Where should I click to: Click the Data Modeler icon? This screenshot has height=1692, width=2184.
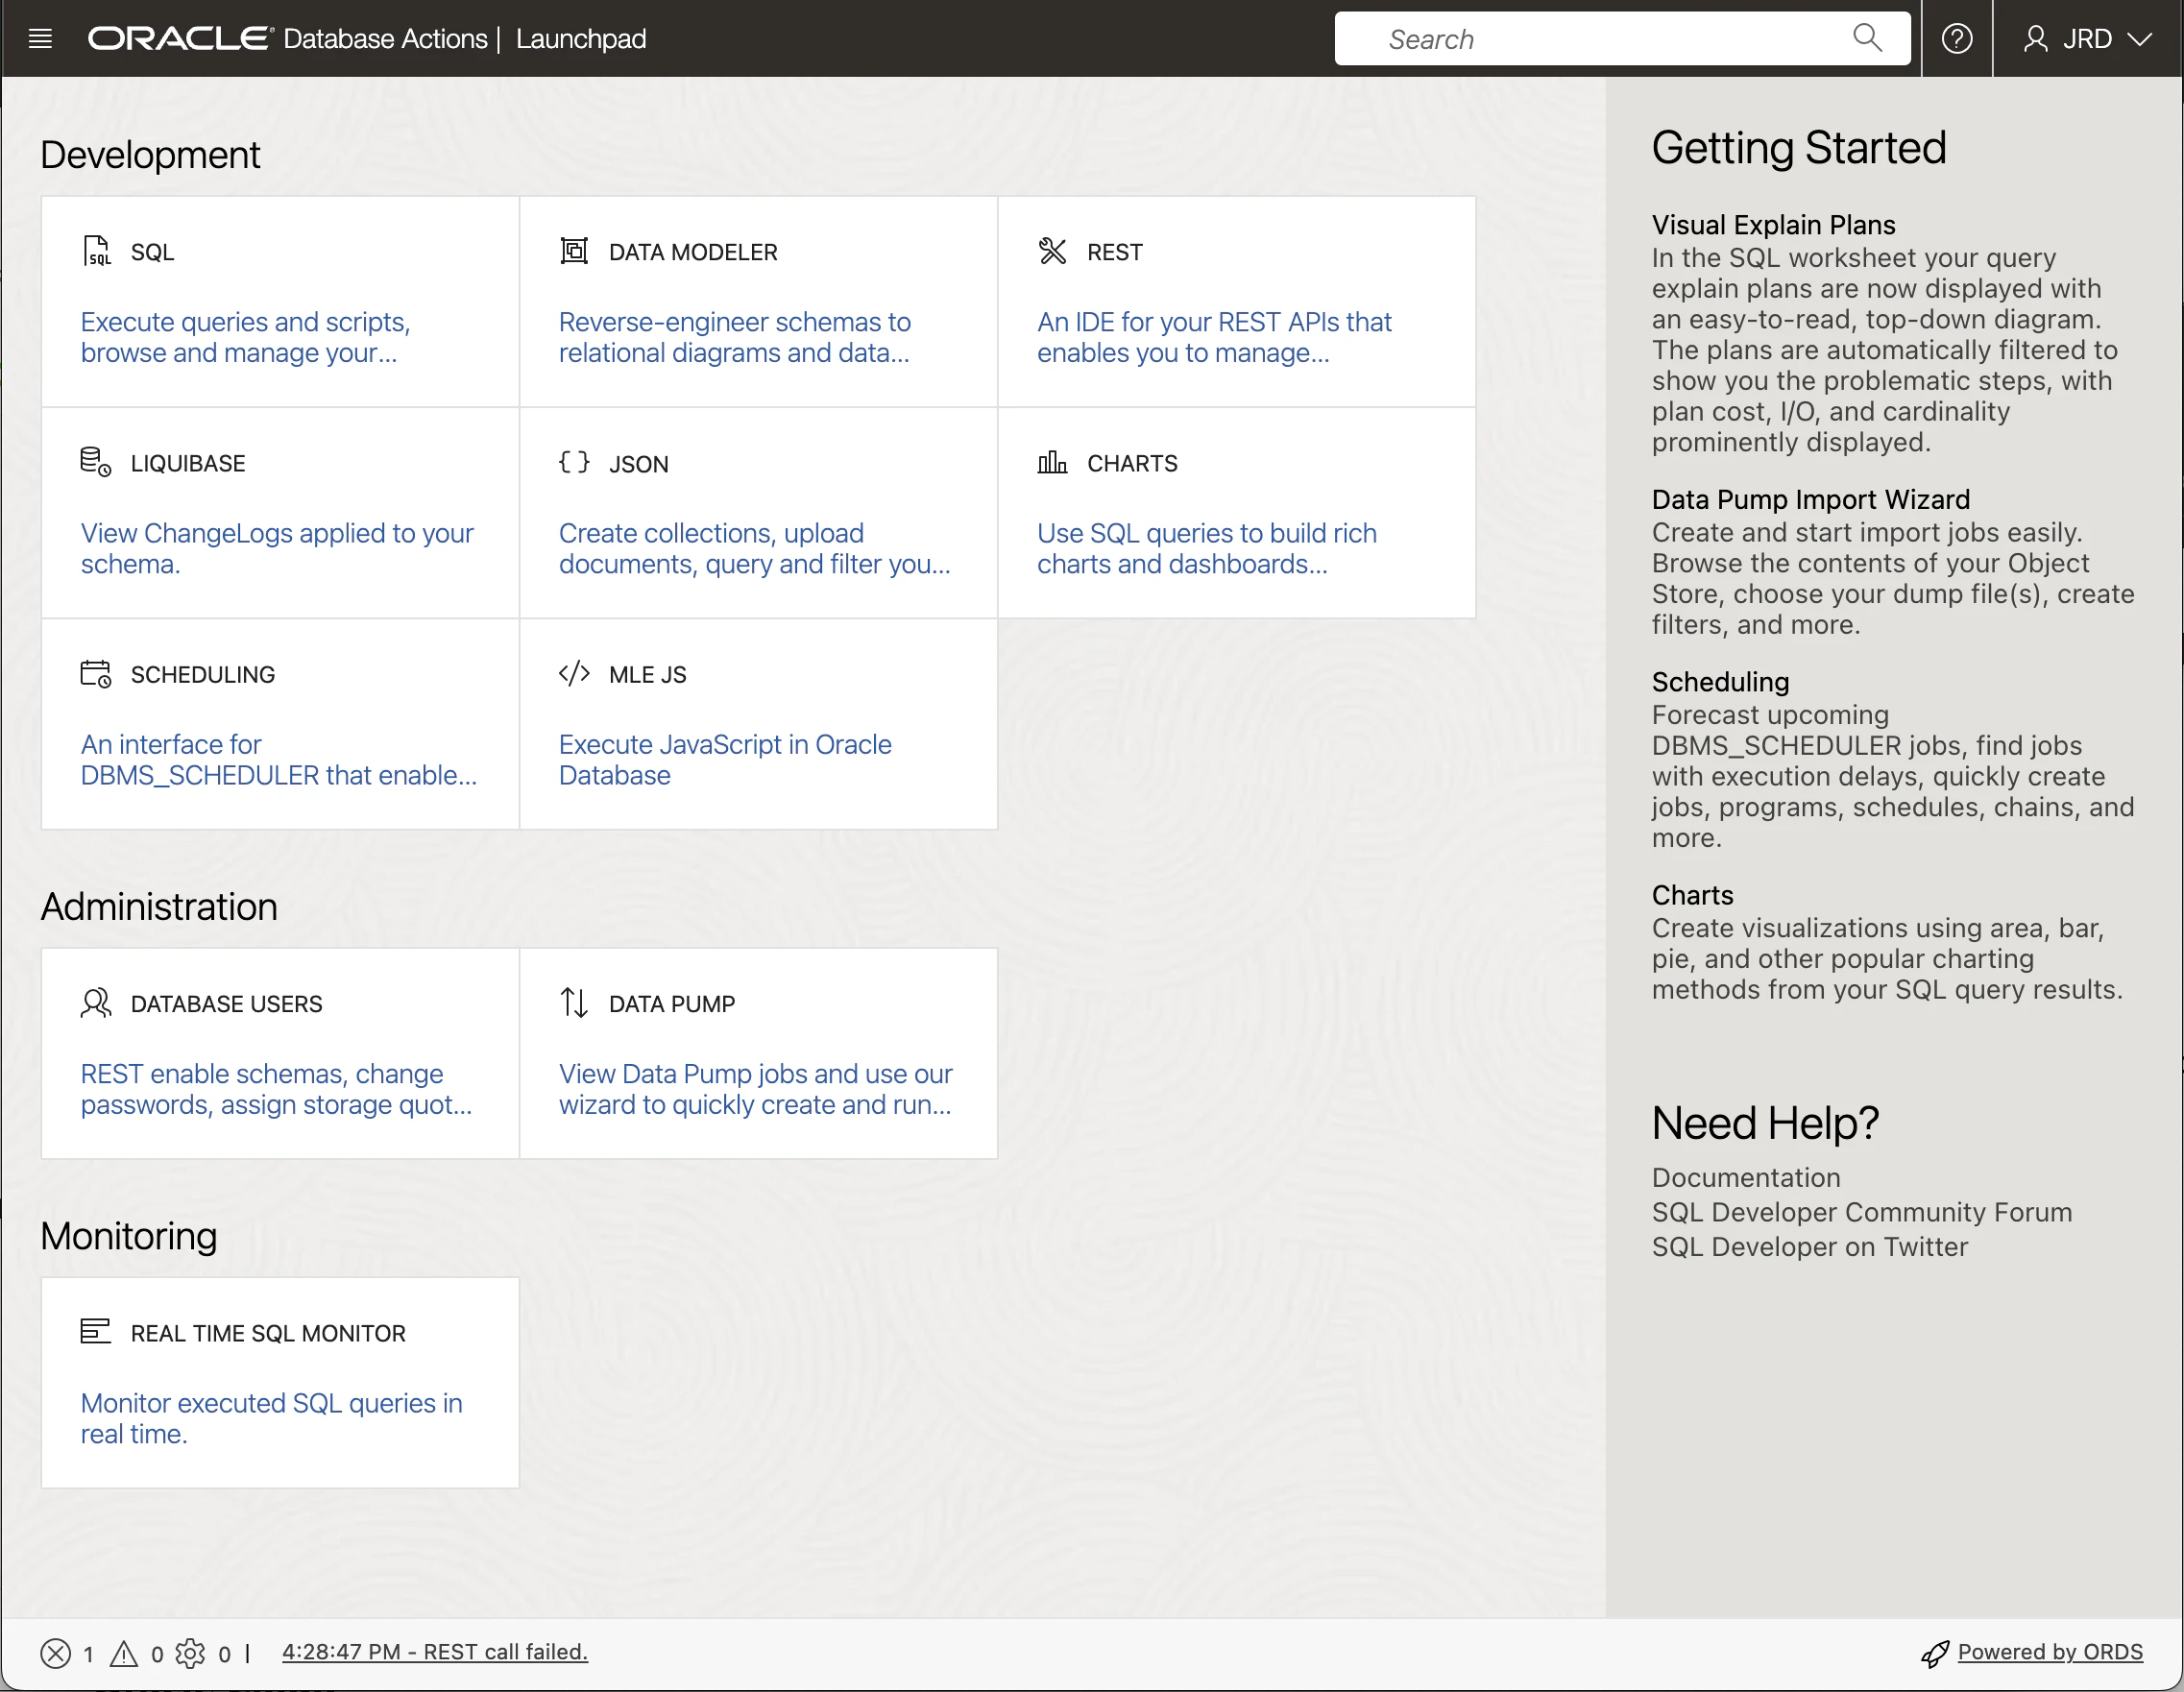coord(574,251)
